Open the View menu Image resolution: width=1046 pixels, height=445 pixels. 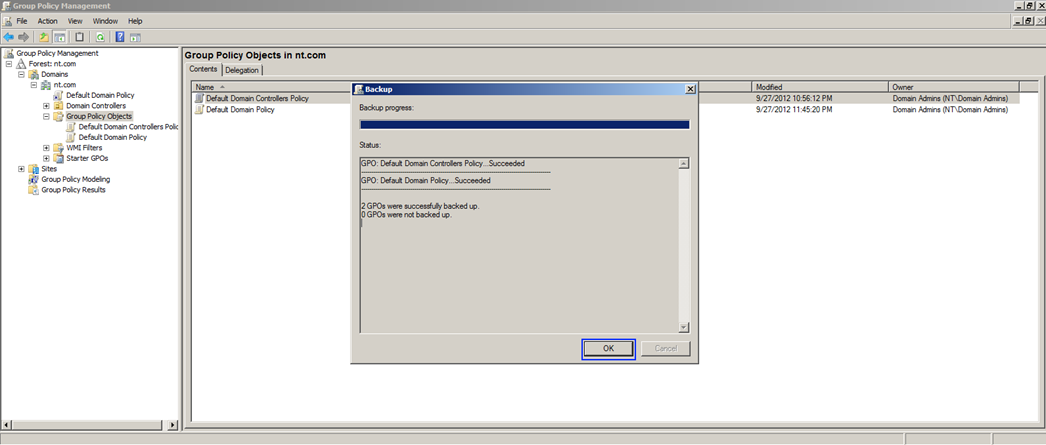tap(75, 21)
